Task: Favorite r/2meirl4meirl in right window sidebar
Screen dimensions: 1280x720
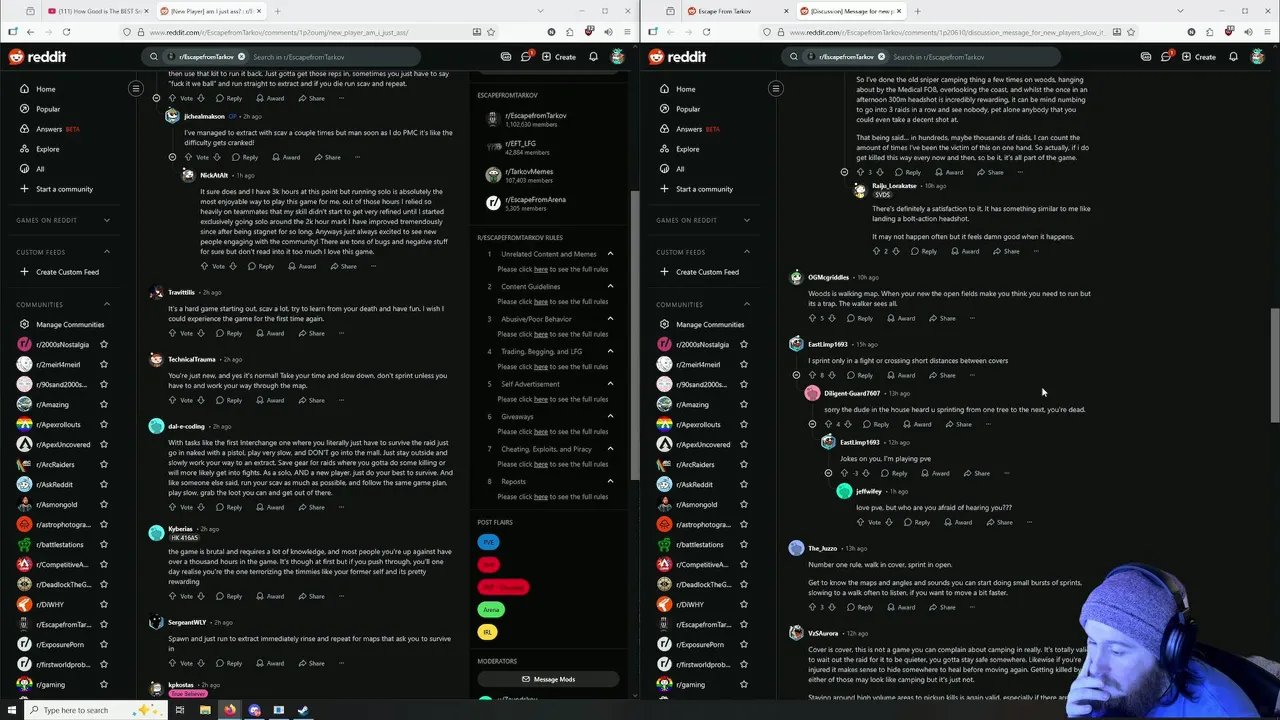Action: click(x=743, y=364)
